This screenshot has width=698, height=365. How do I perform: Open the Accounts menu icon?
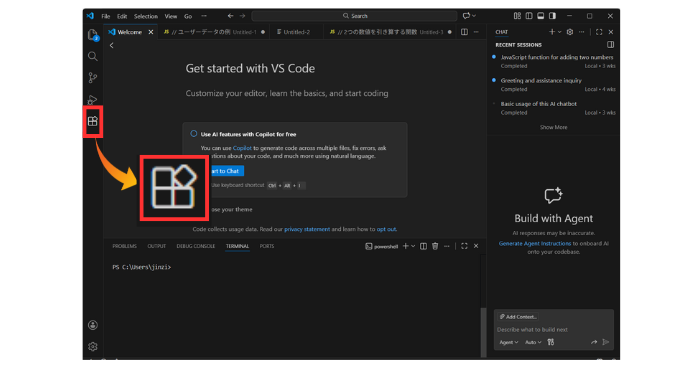coord(93,325)
